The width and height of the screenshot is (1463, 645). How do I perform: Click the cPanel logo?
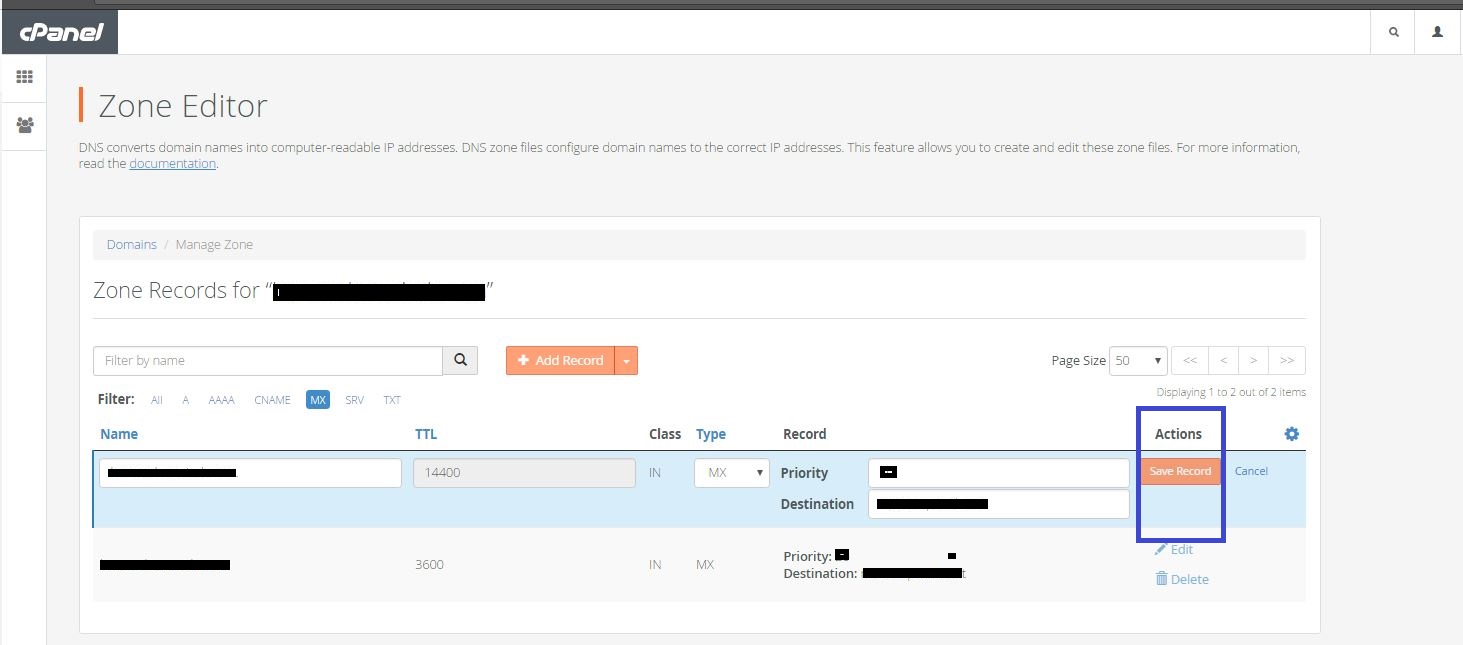tap(60, 32)
